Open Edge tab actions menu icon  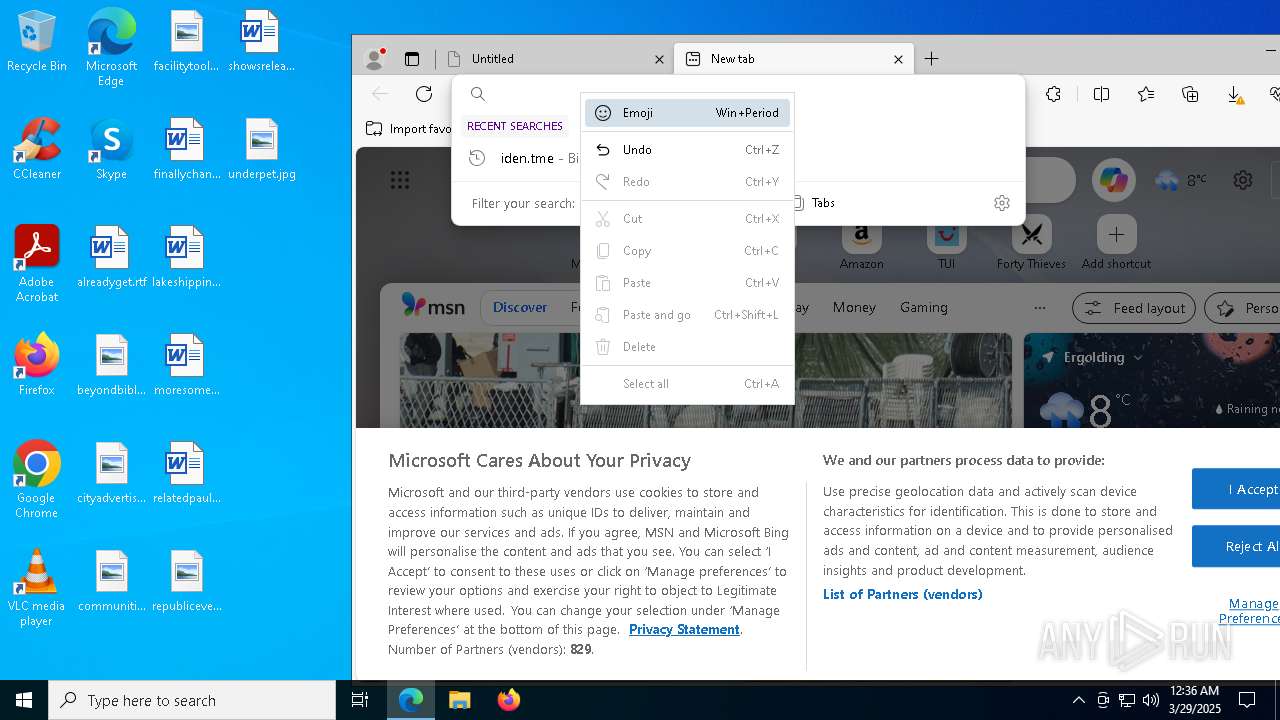click(x=412, y=59)
